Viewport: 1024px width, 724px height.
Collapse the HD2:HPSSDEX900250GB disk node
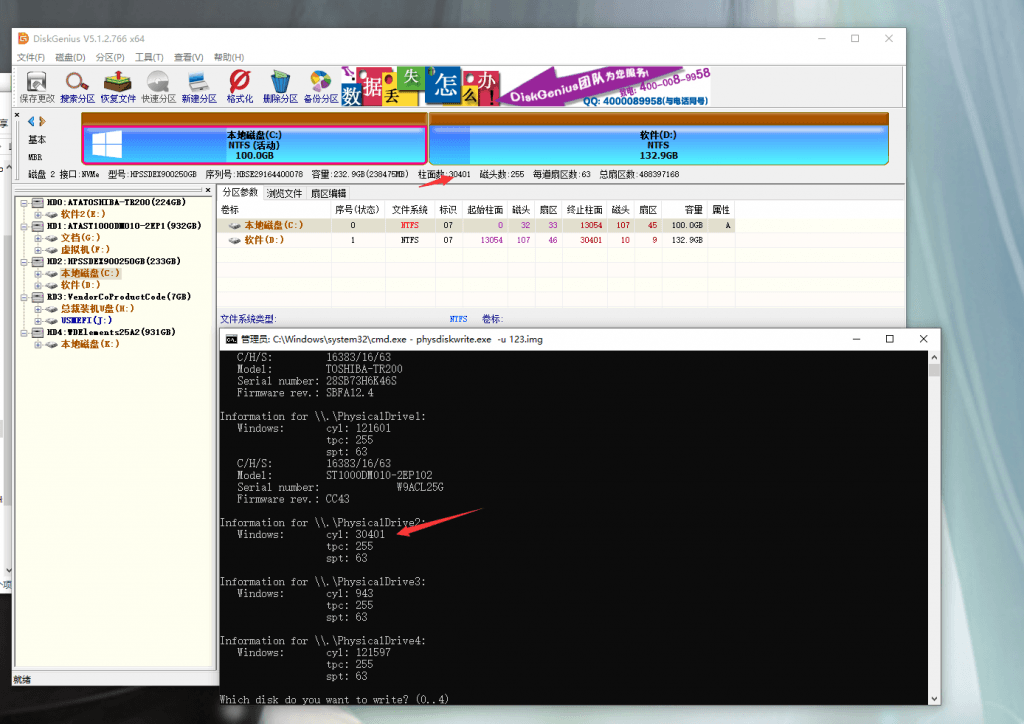click(x=24, y=261)
